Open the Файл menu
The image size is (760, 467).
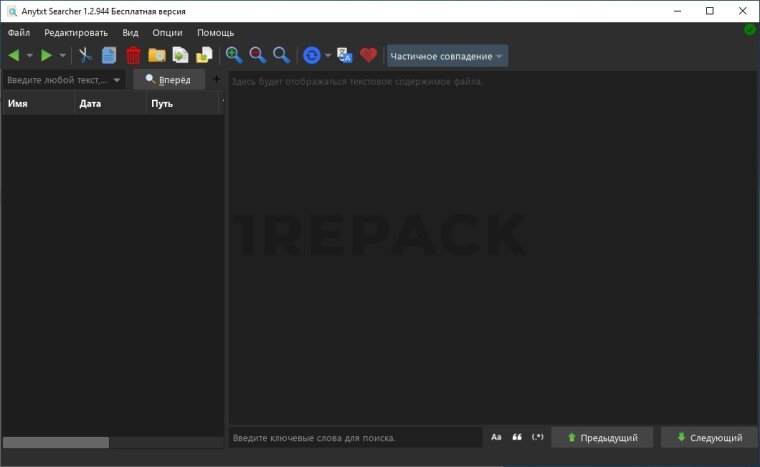coord(18,33)
